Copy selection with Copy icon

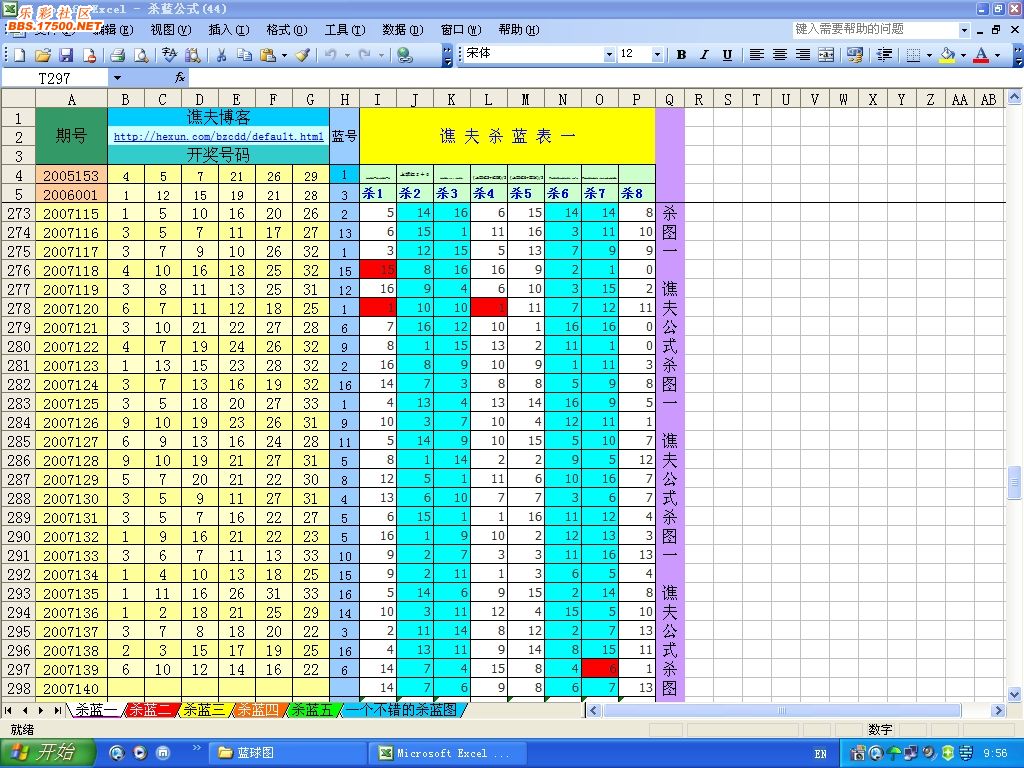pyautogui.click(x=244, y=56)
